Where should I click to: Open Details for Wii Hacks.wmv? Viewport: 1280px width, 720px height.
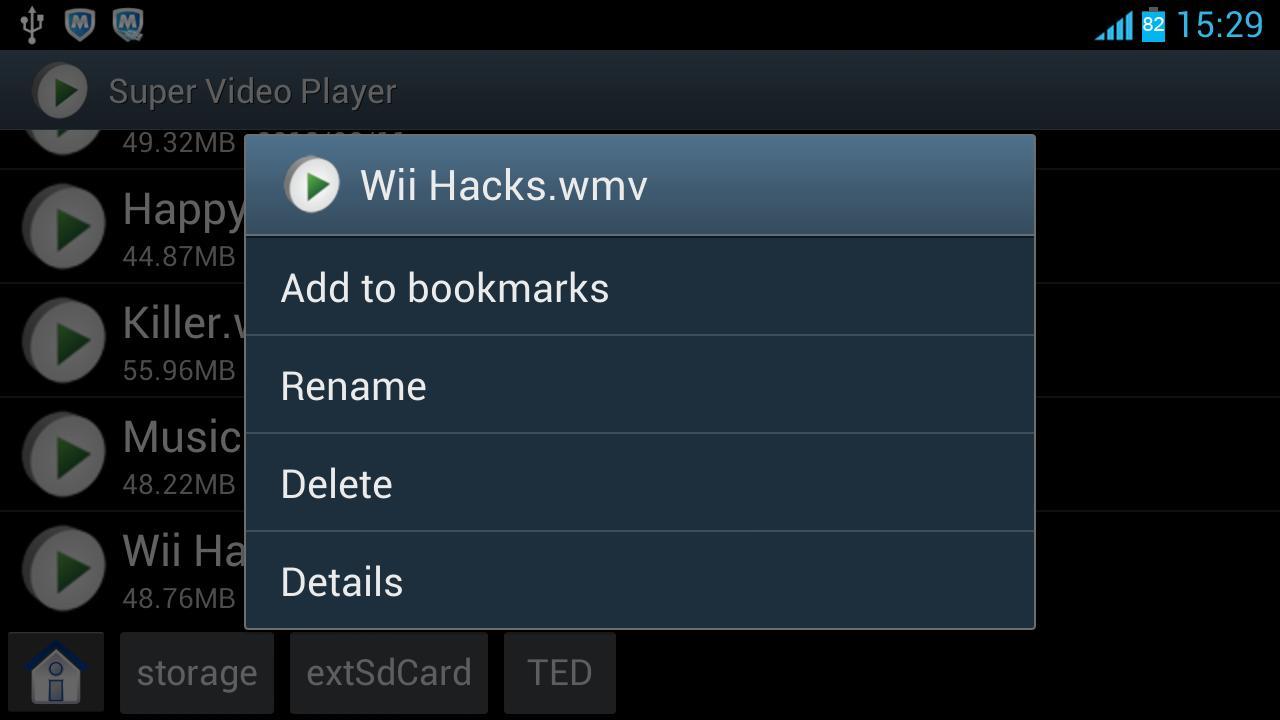pyautogui.click(x=640, y=581)
